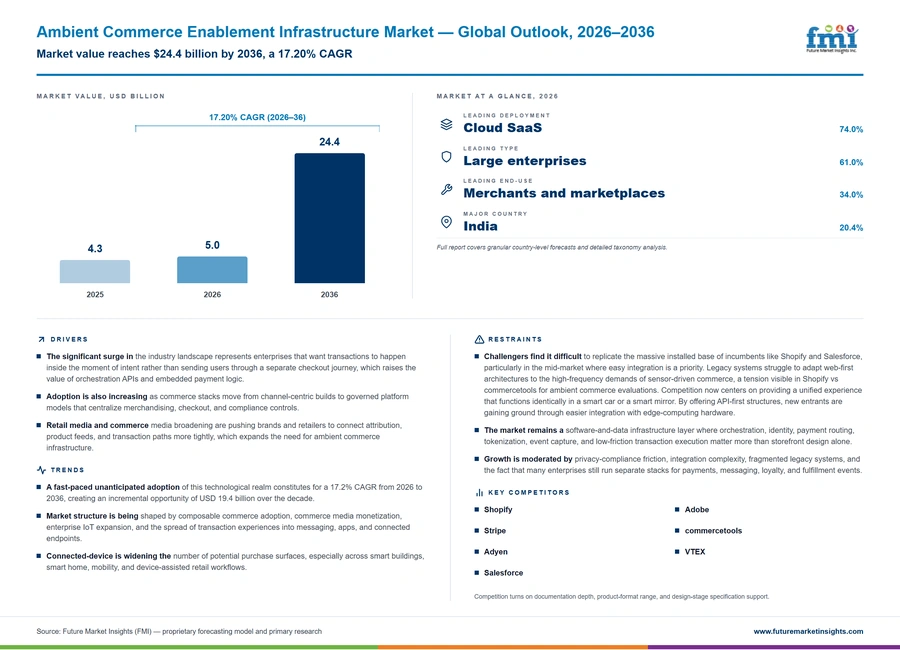
Task: Click the main report title
Action: click(x=346, y=32)
